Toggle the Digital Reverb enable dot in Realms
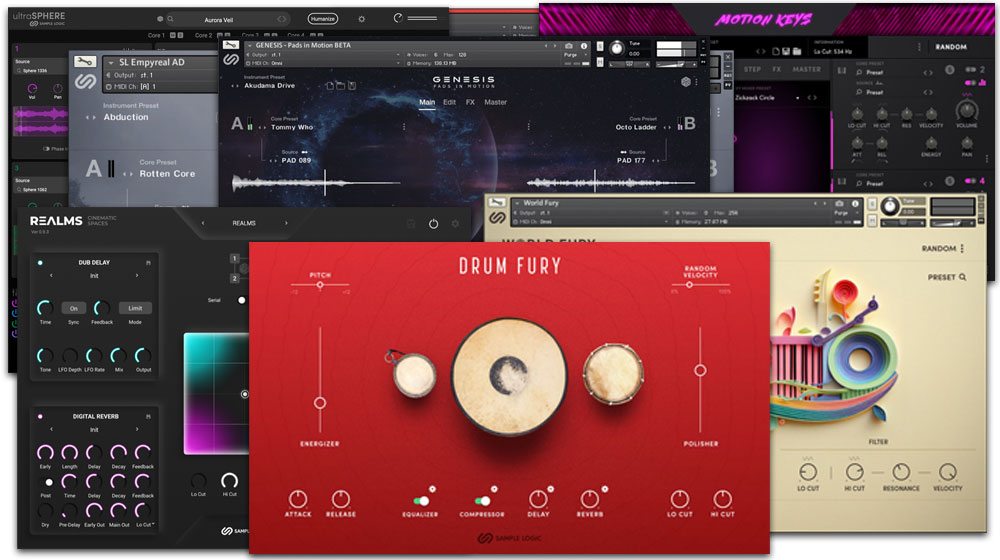This screenshot has width=1000, height=560. (x=40, y=416)
